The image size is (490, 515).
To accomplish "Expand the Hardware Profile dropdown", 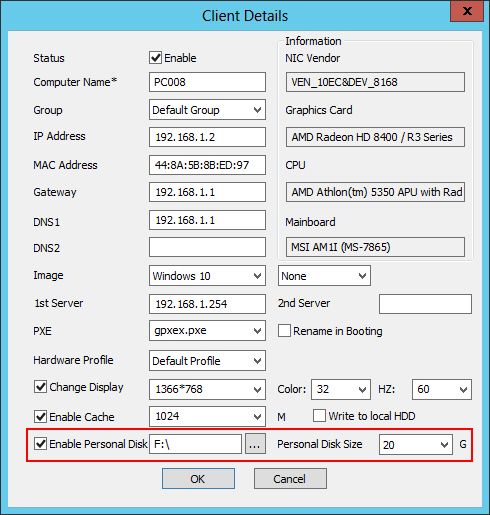I will point(207,361).
